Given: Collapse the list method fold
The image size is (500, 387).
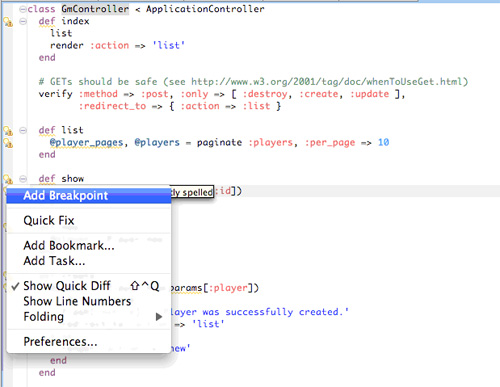Looking at the screenshot, I should [x=23, y=130].
